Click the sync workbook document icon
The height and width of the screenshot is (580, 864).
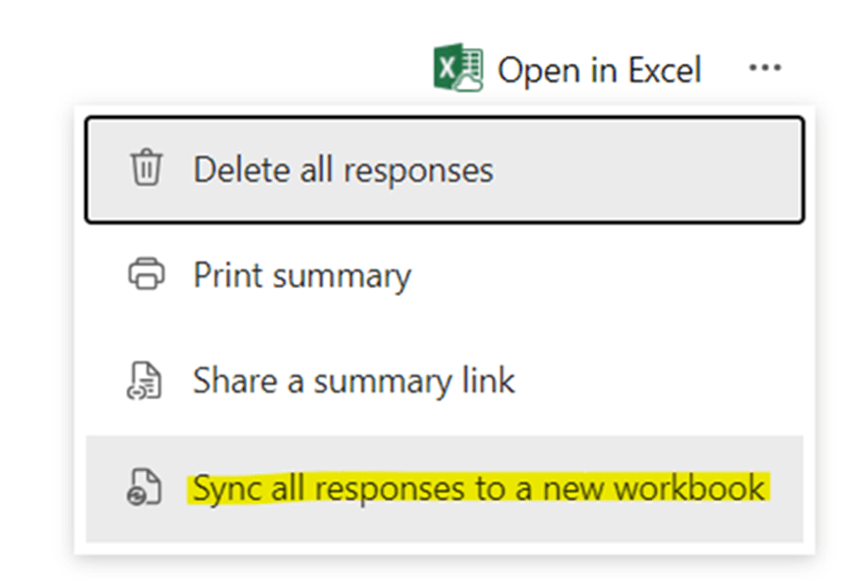[144, 487]
